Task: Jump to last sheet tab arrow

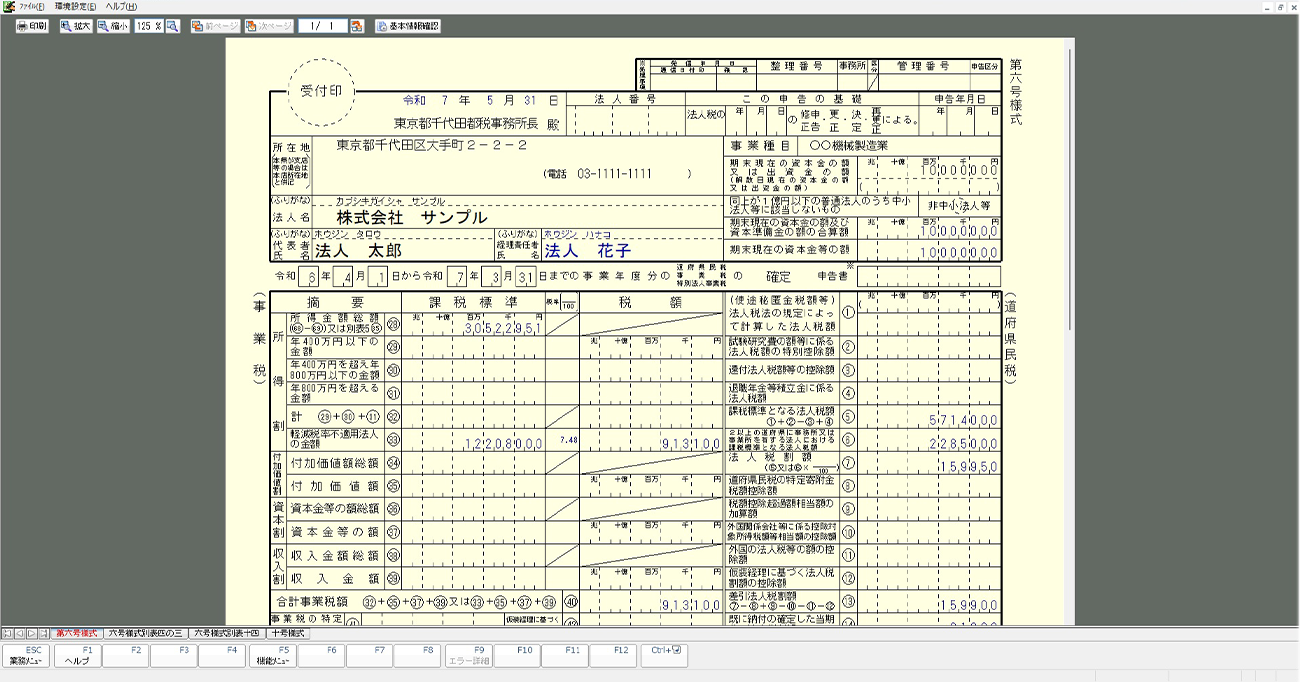Action: [43, 633]
